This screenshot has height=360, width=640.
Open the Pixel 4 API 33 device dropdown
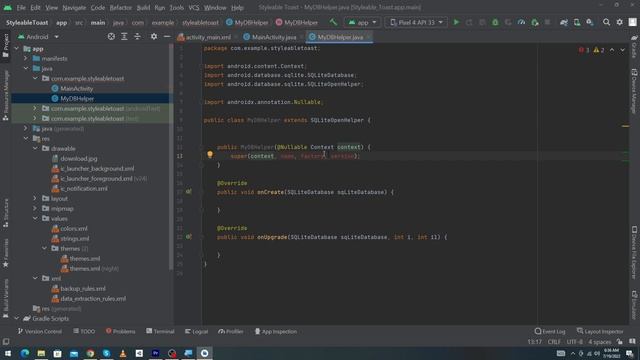click(416, 22)
